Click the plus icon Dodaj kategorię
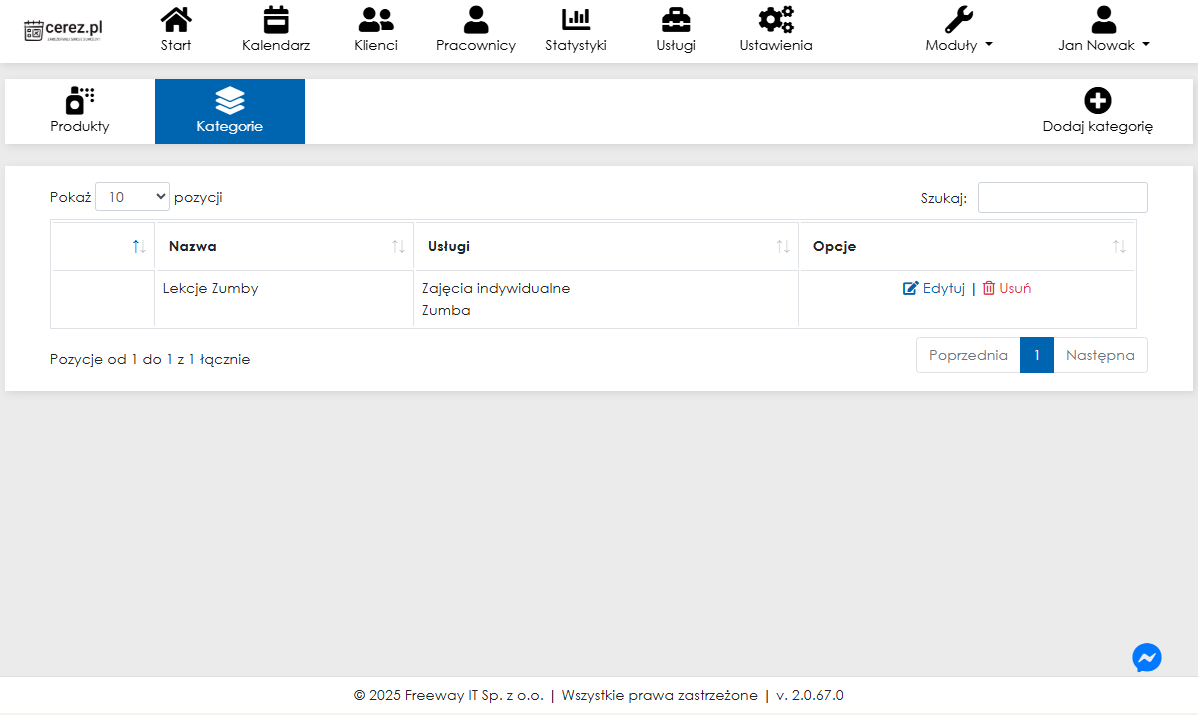 click(1098, 101)
